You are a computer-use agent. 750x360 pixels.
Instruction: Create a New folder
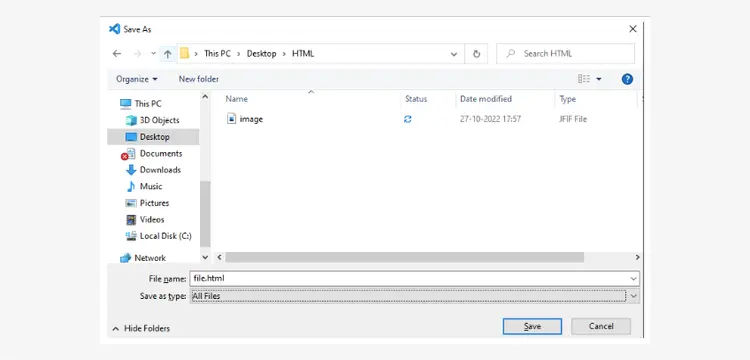click(x=199, y=79)
